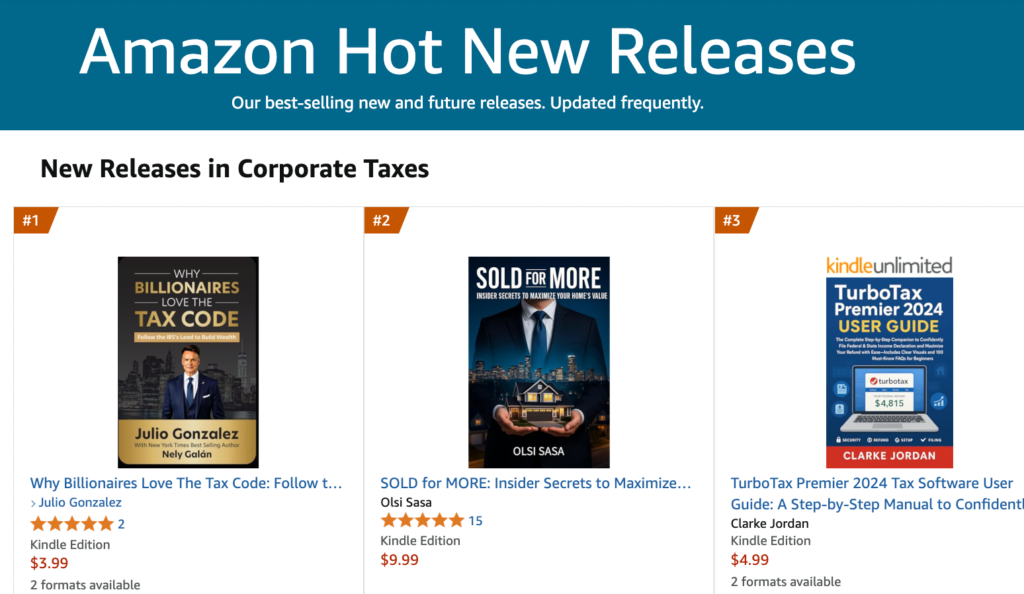Click the #1 rank badge
Screen dimensions: 1024x594
32,221
